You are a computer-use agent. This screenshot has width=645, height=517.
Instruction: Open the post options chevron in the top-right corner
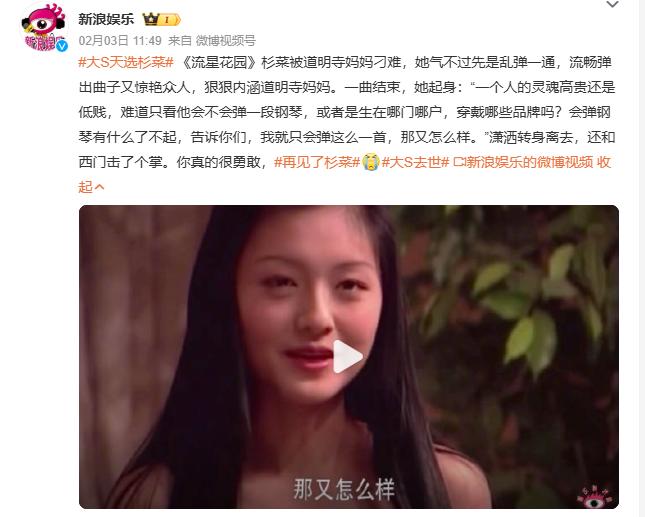coord(613,5)
